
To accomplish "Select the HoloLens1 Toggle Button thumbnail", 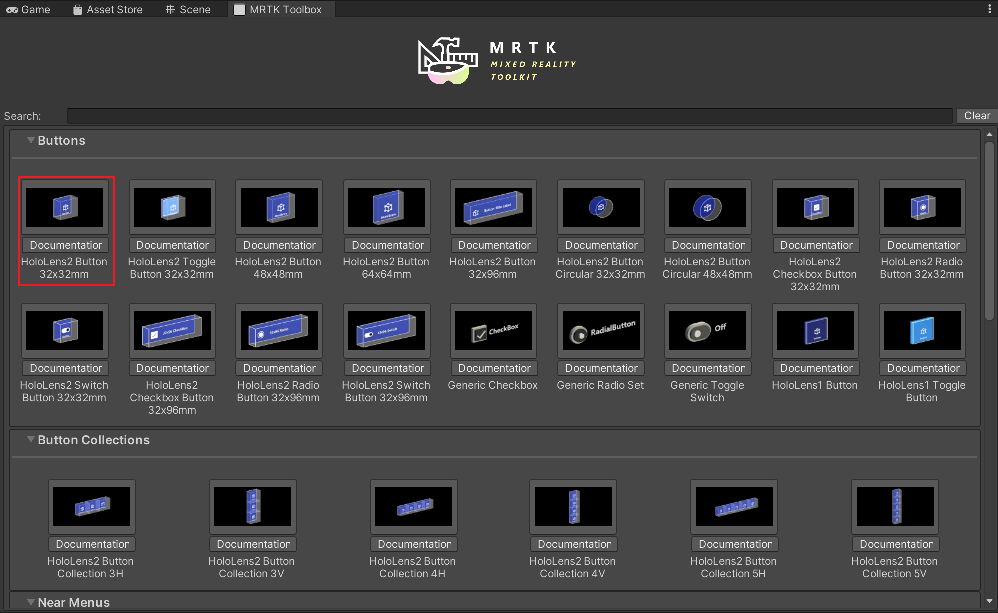I will [x=923, y=330].
